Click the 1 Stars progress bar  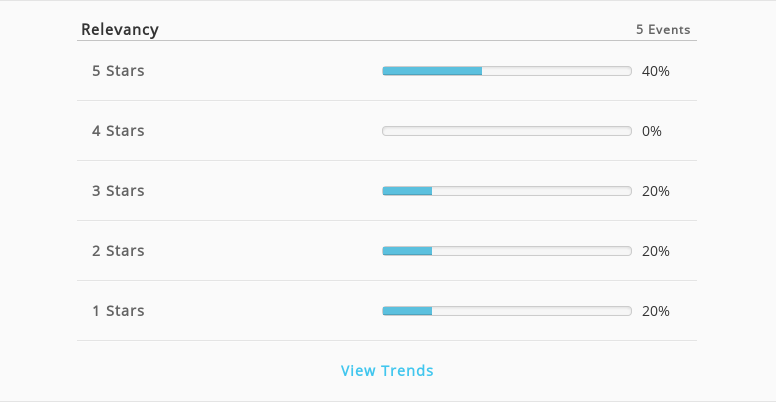coord(507,311)
